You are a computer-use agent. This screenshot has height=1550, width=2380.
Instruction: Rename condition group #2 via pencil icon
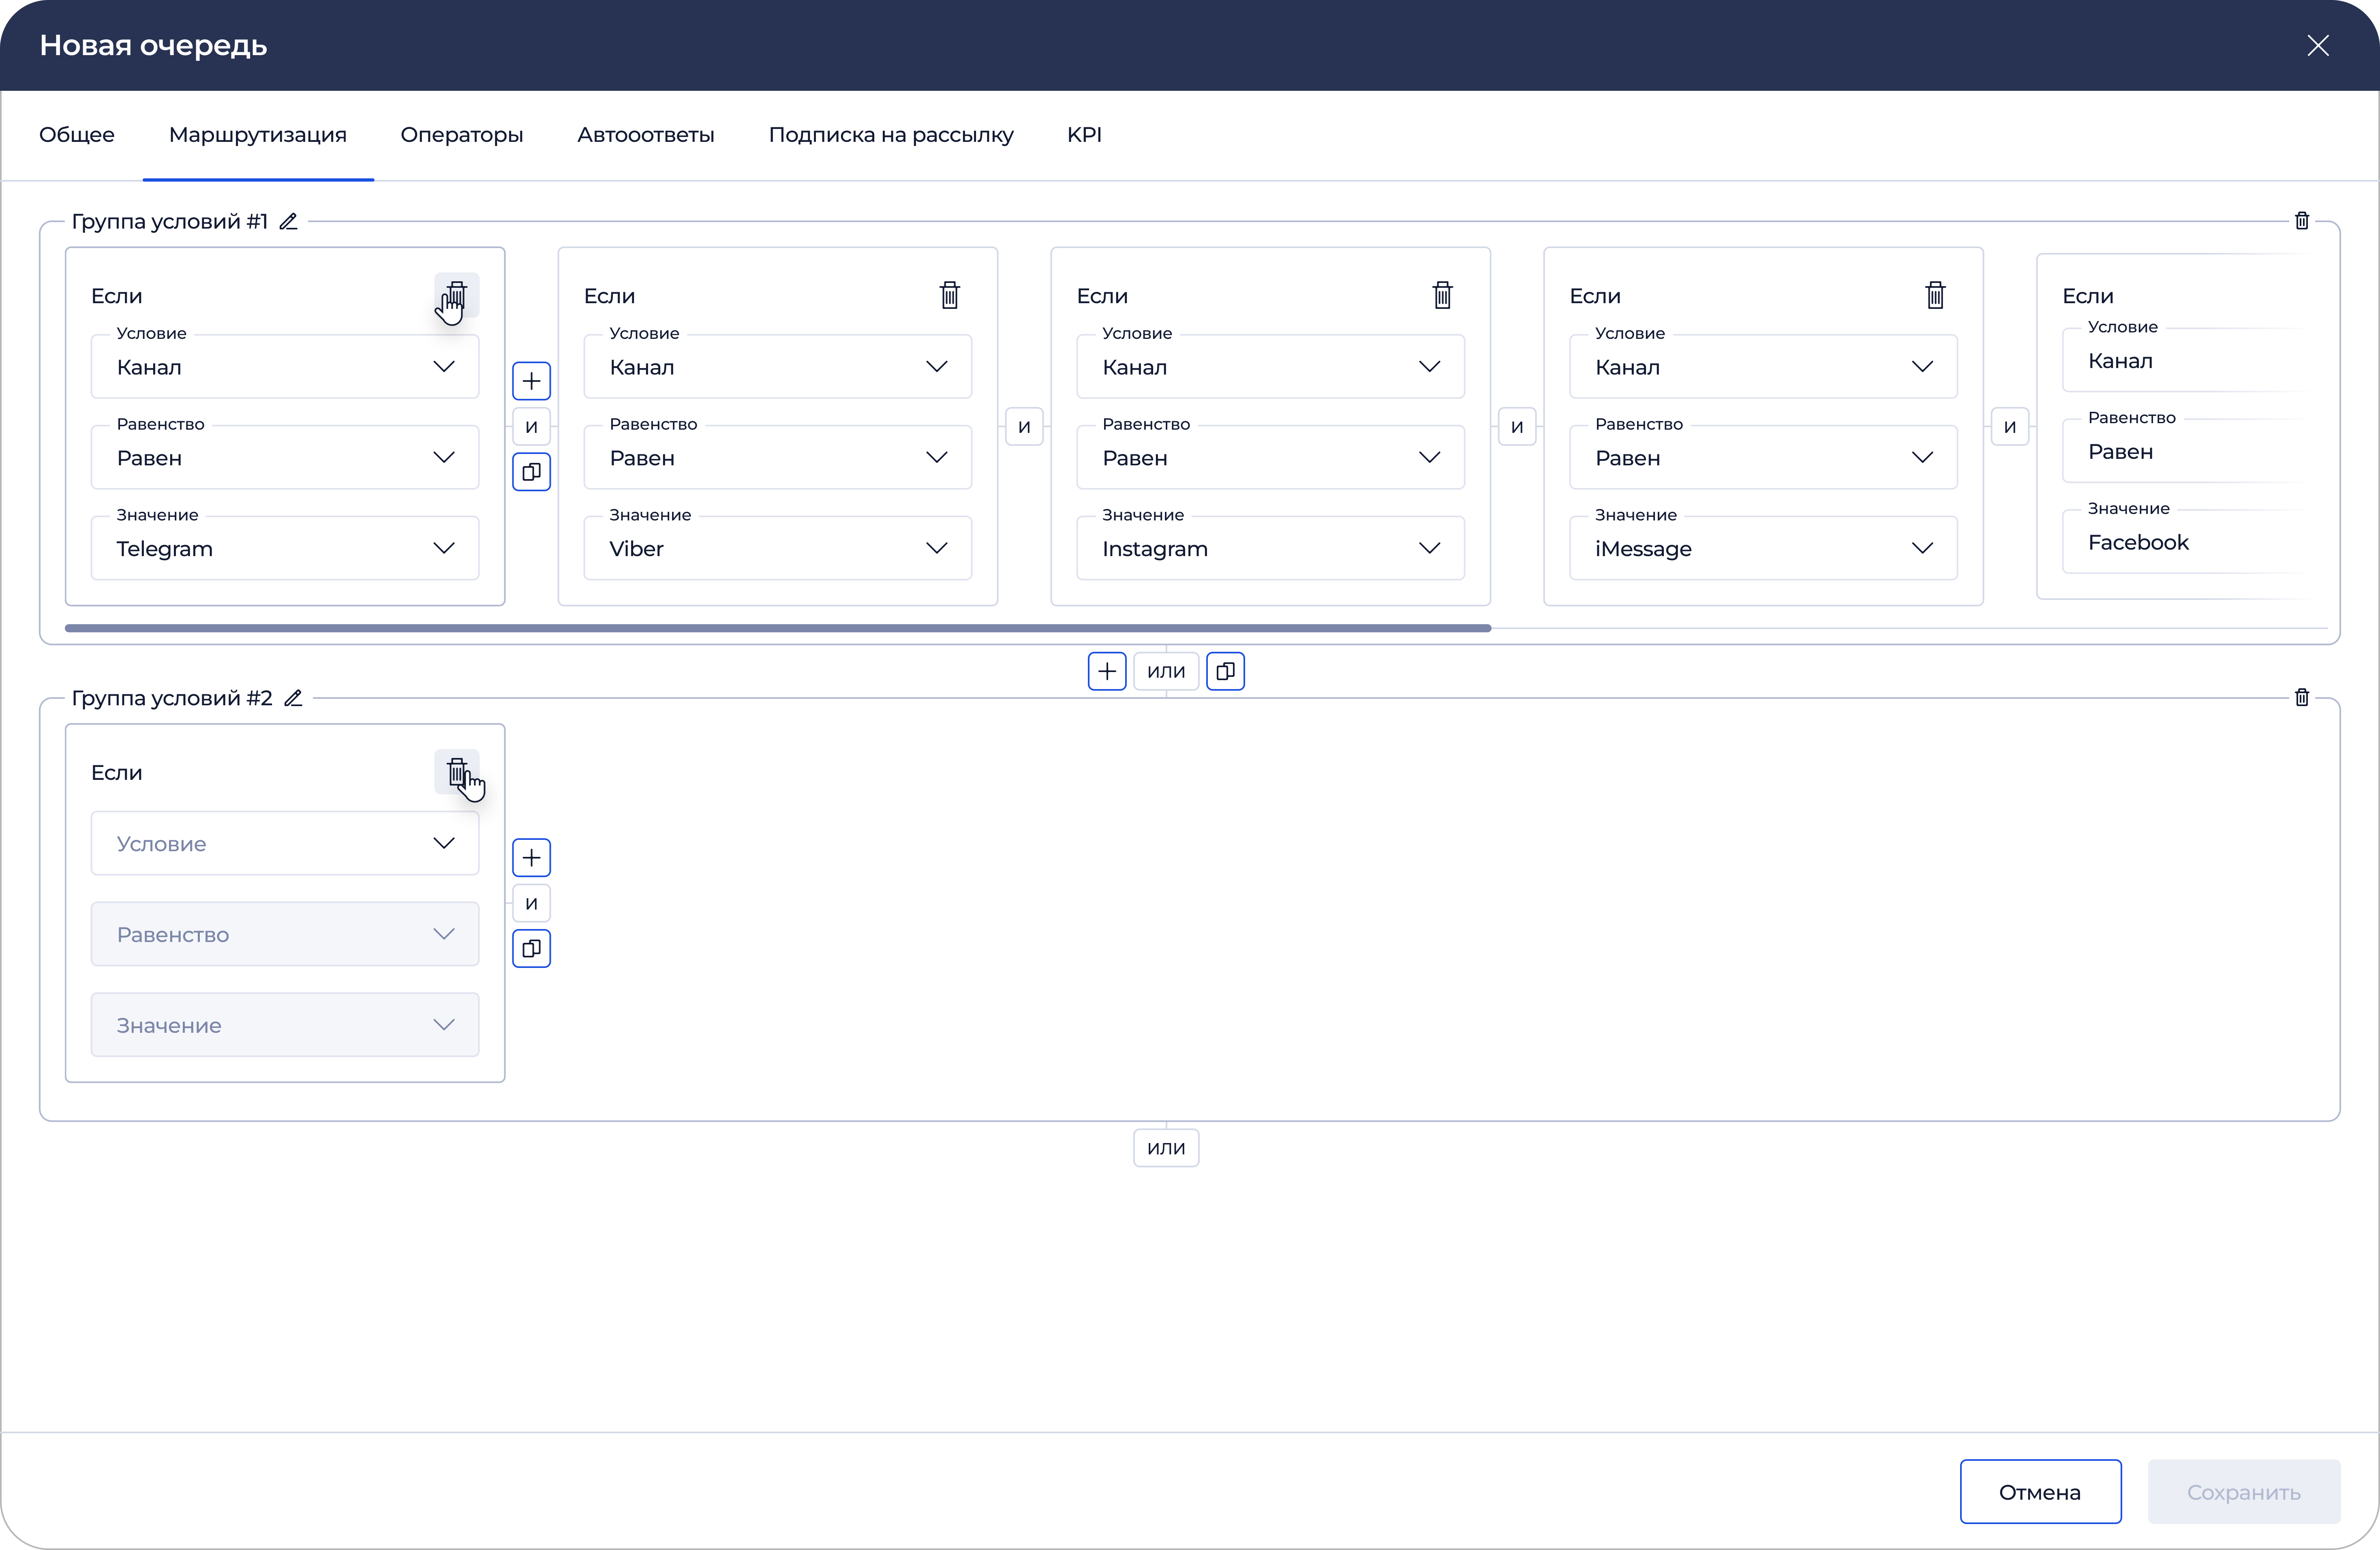click(293, 698)
